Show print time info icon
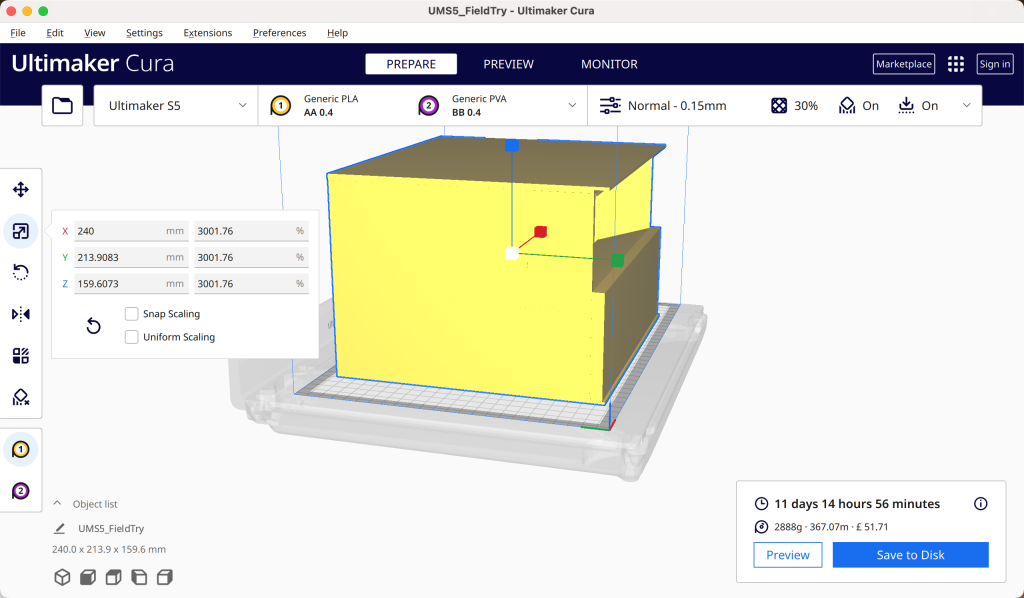This screenshot has height=598, width=1024. (980, 503)
